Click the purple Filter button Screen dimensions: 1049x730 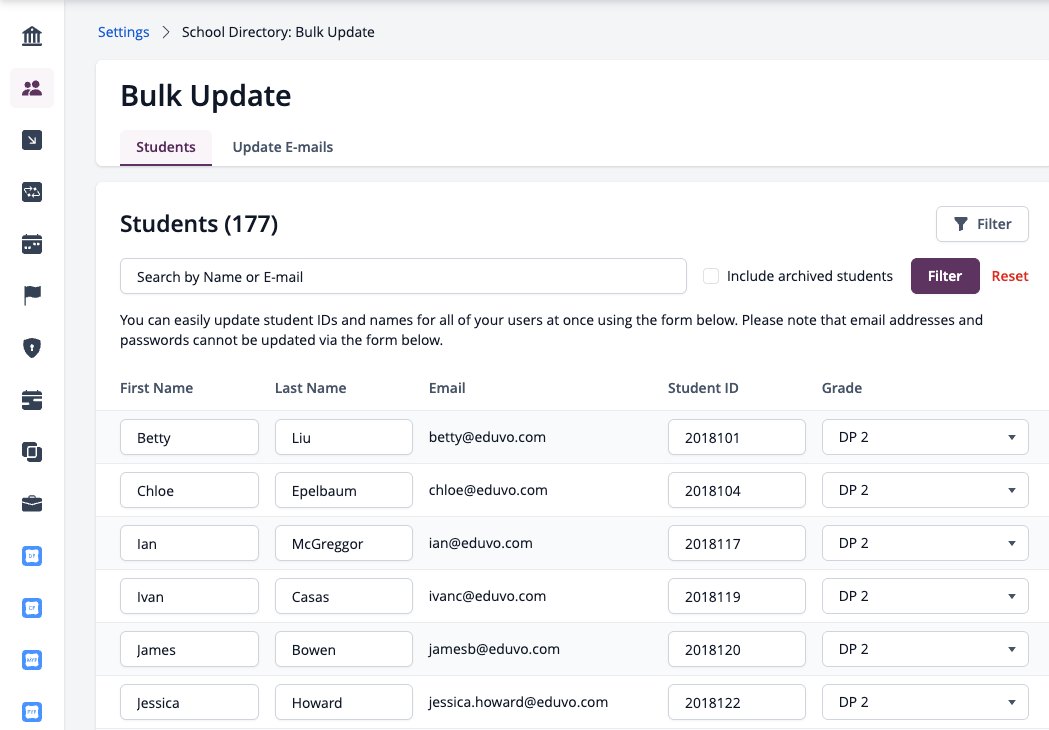[945, 276]
